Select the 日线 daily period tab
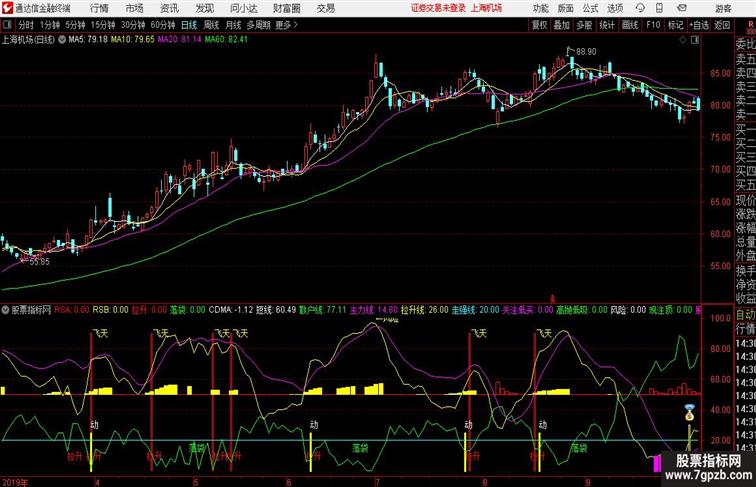Image resolution: width=756 pixels, height=487 pixels. [189, 25]
